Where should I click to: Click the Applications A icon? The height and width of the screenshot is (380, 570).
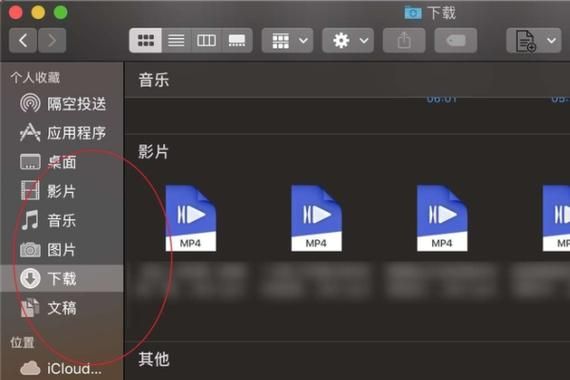(x=30, y=132)
